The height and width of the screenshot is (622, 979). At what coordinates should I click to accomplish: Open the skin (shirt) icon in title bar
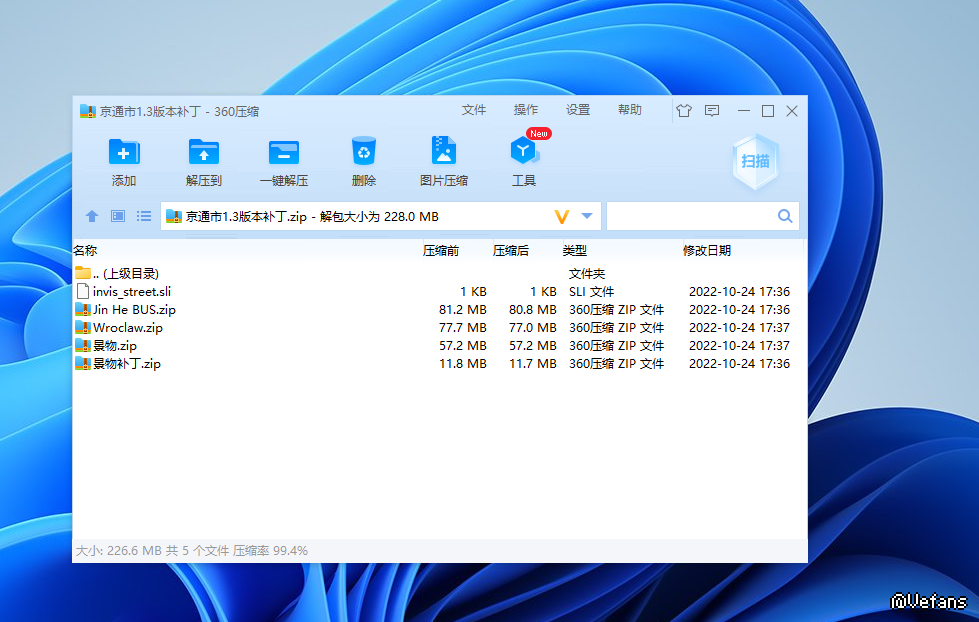(x=684, y=111)
